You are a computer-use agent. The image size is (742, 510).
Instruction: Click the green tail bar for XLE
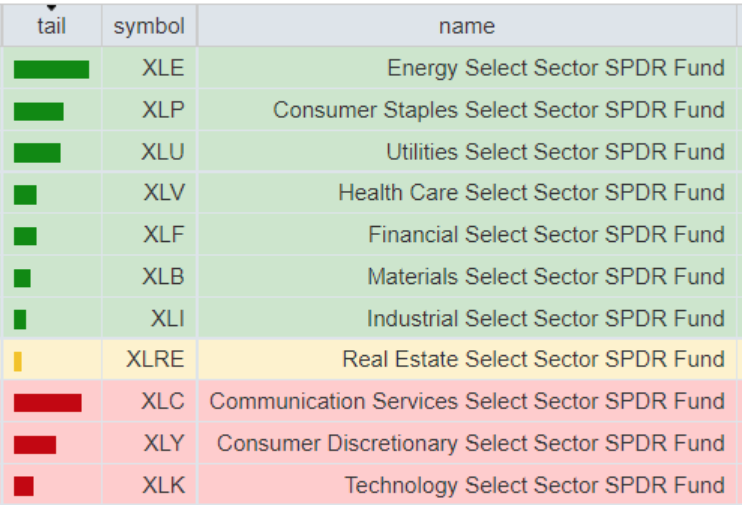tap(51, 69)
